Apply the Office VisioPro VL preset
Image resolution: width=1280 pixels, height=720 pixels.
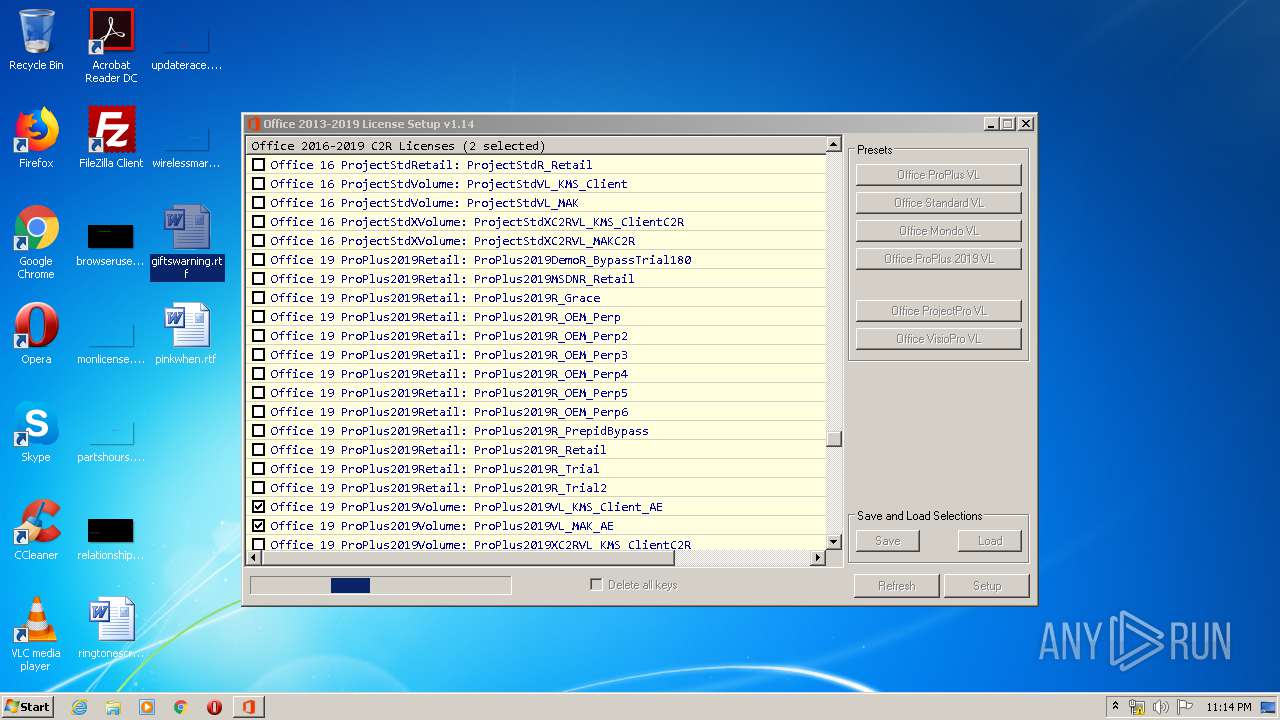coord(938,339)
